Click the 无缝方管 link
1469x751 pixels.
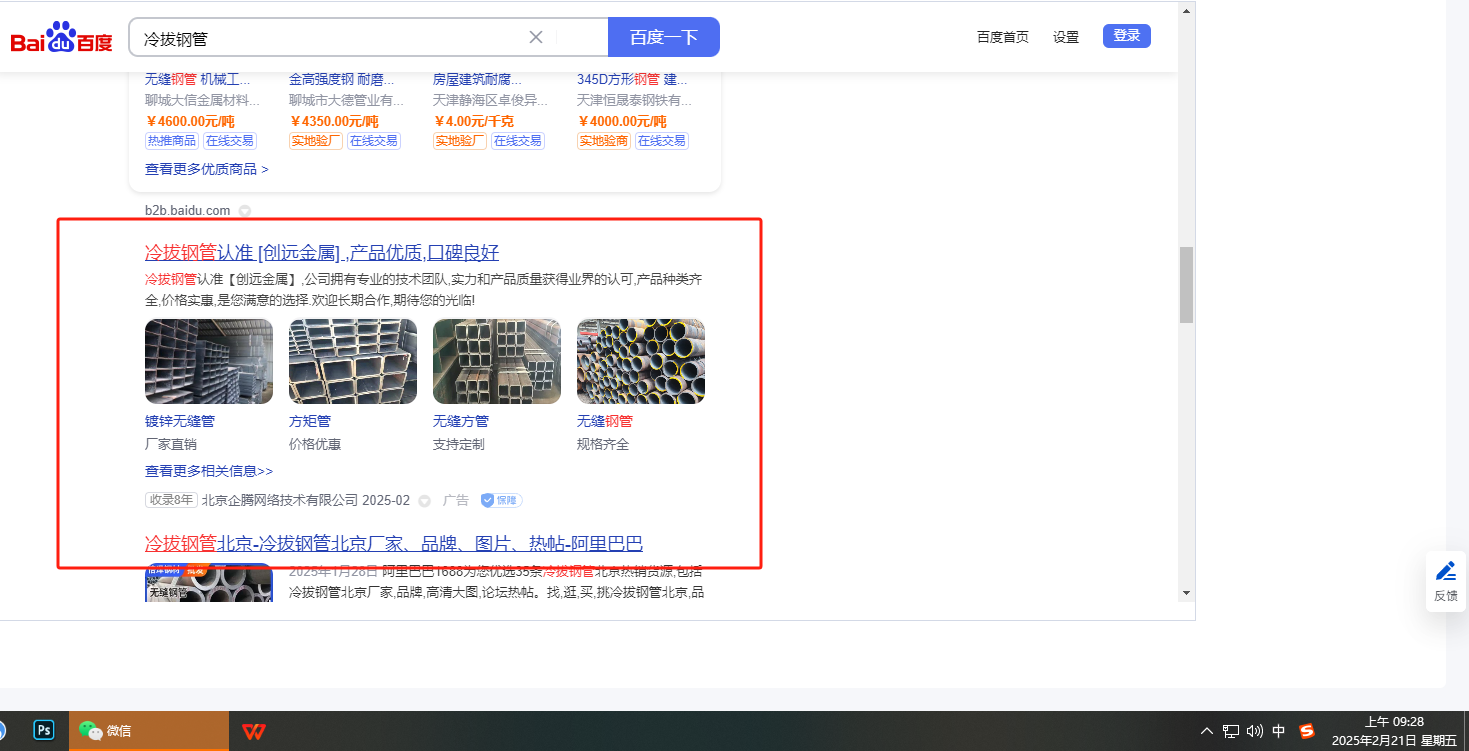click(x=461, y=421)
